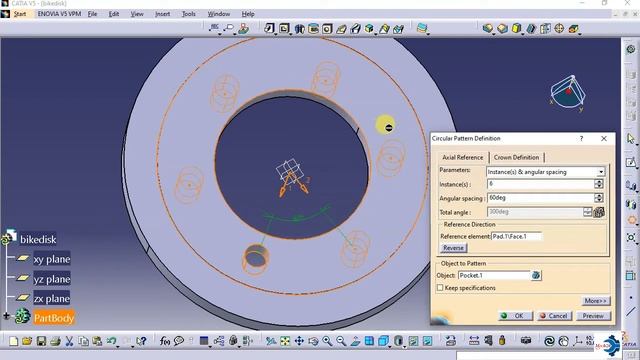Click the Angular spacing input field
640x360 pixels.
[540, 198]
